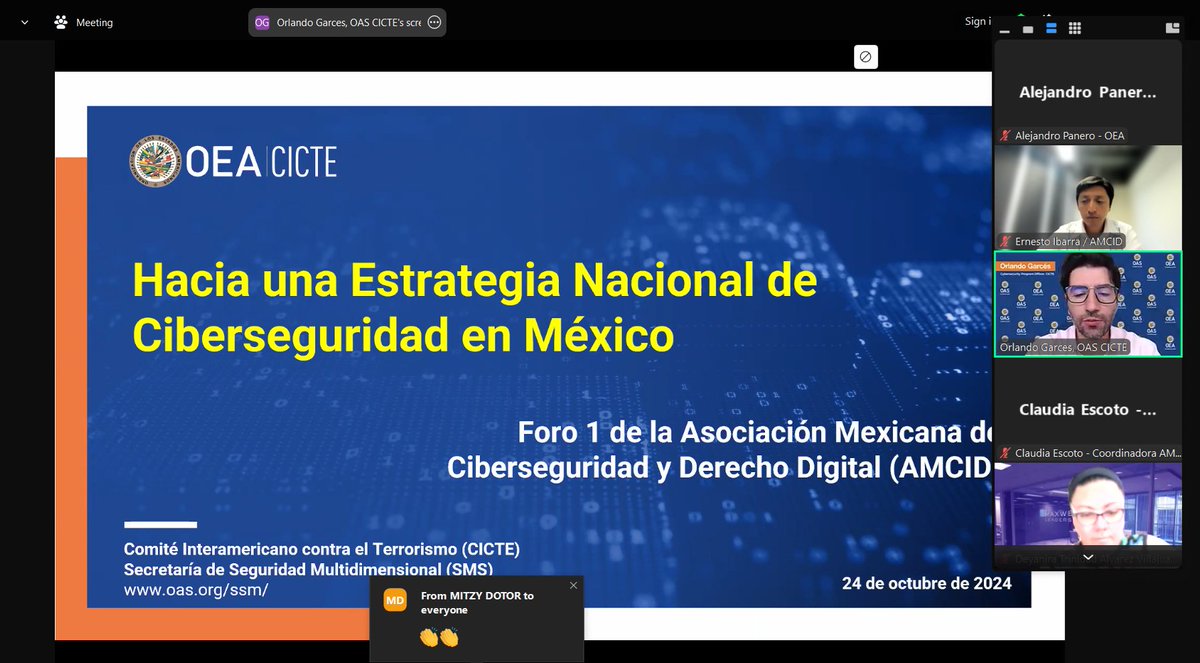
Task: Switch to single-video thumbnail view
Action: tap(1028, 29)
